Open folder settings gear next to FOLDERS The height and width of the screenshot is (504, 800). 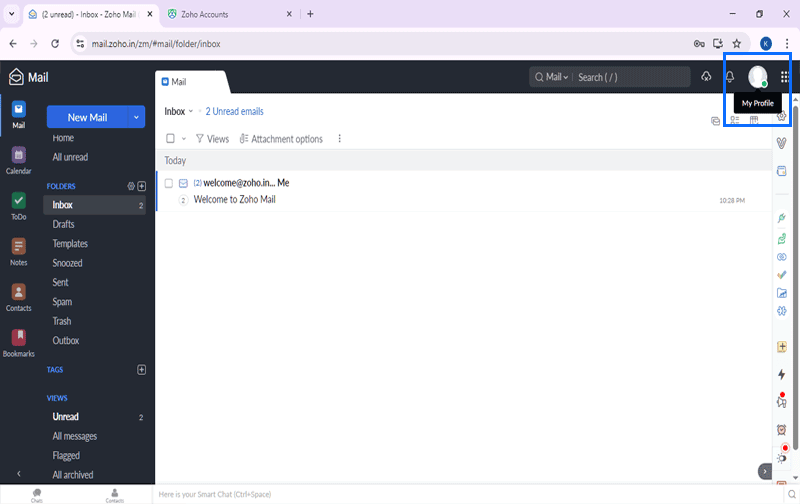click(x=131, y=186)
